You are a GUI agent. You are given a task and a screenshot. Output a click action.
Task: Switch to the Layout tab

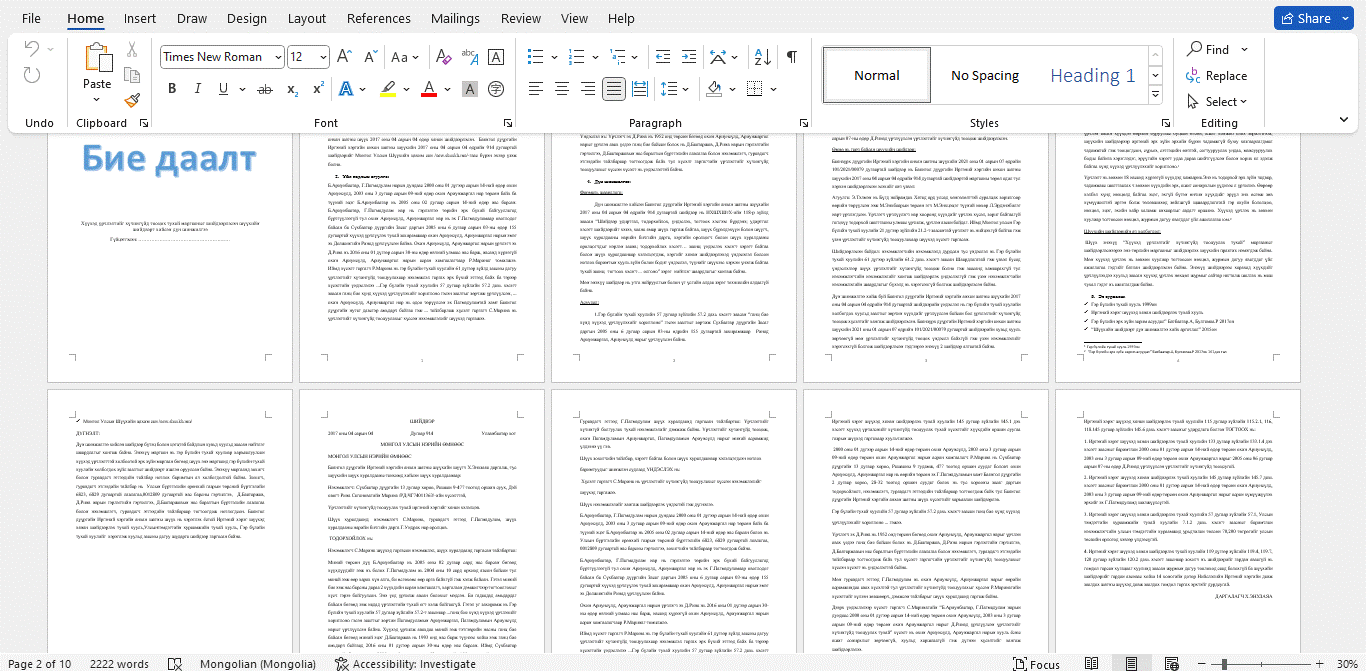point(307,18)
